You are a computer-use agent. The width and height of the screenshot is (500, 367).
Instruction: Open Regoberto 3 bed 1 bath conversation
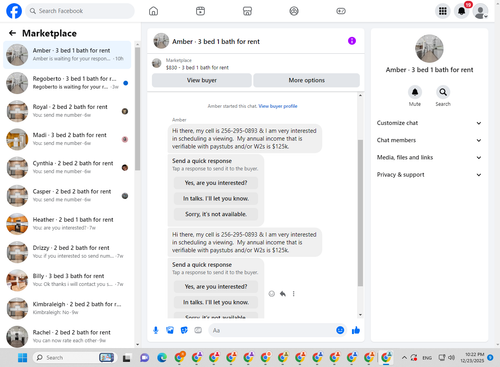[67, 83]
